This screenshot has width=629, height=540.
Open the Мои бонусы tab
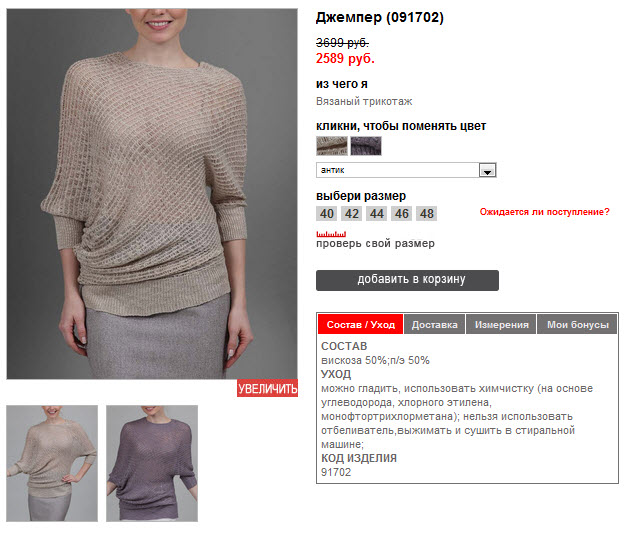[x=577, y=324]
